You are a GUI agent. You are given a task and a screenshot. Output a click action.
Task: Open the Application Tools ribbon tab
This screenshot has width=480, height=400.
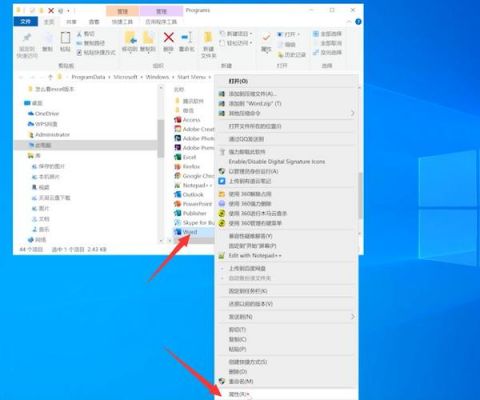(161, 22)
